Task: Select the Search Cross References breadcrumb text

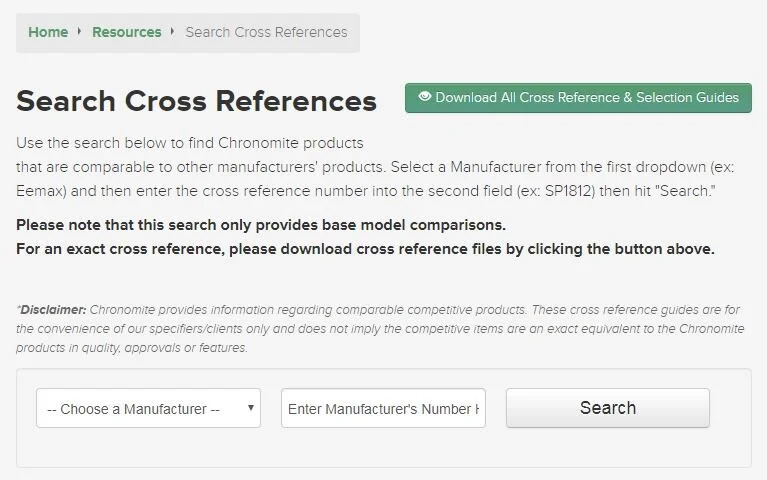Action: coord(266,32)
